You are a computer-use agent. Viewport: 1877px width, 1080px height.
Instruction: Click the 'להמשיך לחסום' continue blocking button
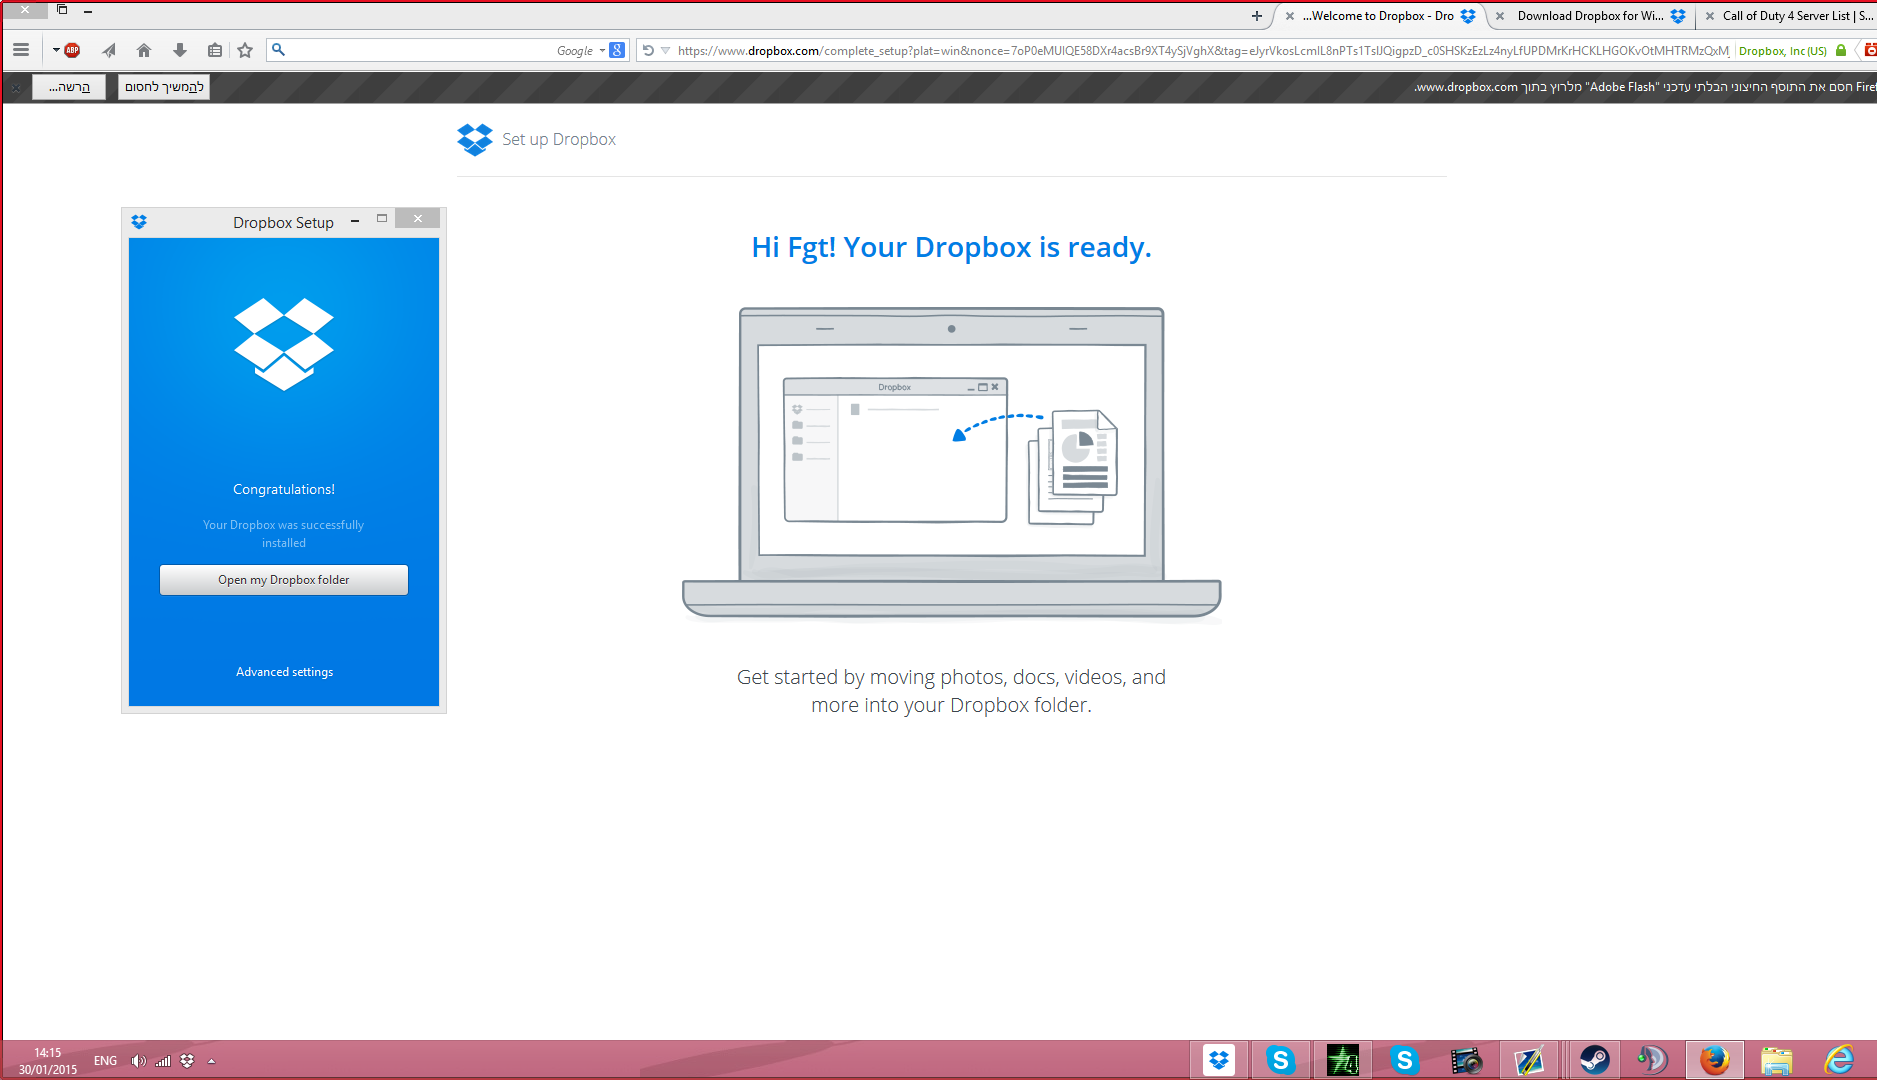[164, 87]
